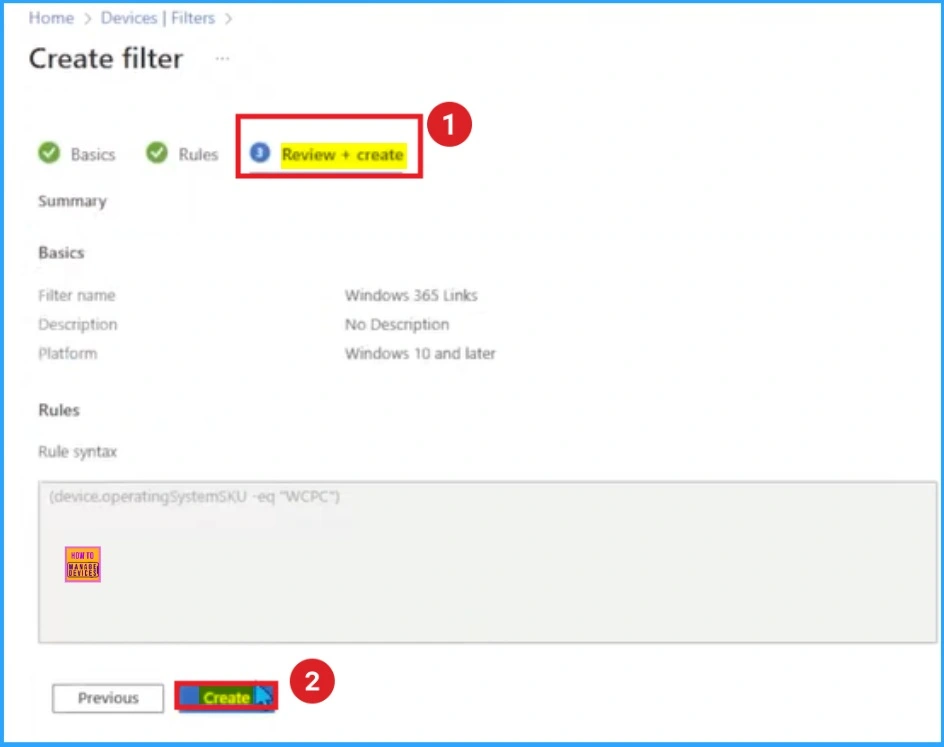944x747 pixels.
Task: Open the ellipsis menu beside Create filter
Action: (222, 58)
